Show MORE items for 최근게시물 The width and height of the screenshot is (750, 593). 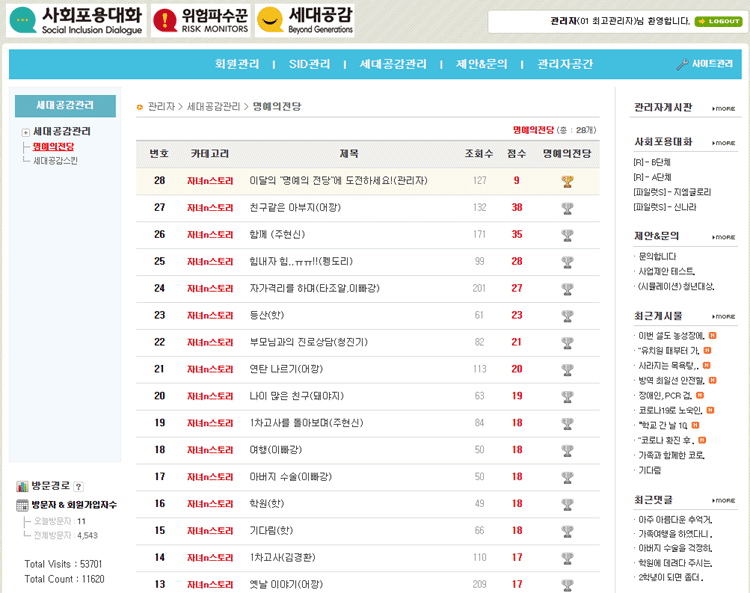point(724,315)
